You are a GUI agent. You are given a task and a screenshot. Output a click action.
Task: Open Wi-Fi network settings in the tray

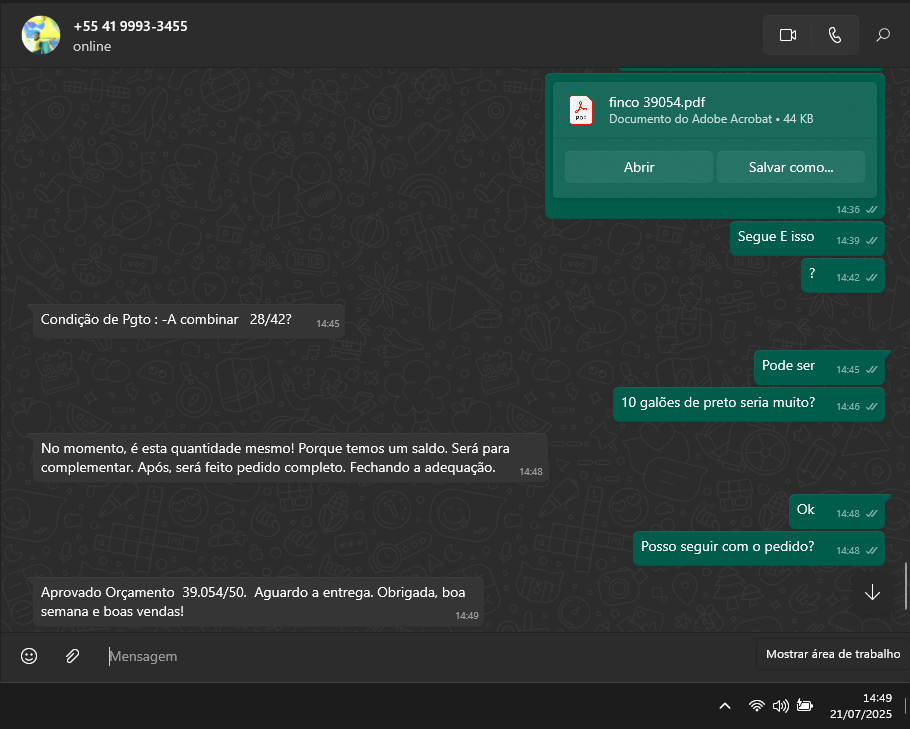click(757, 706)
